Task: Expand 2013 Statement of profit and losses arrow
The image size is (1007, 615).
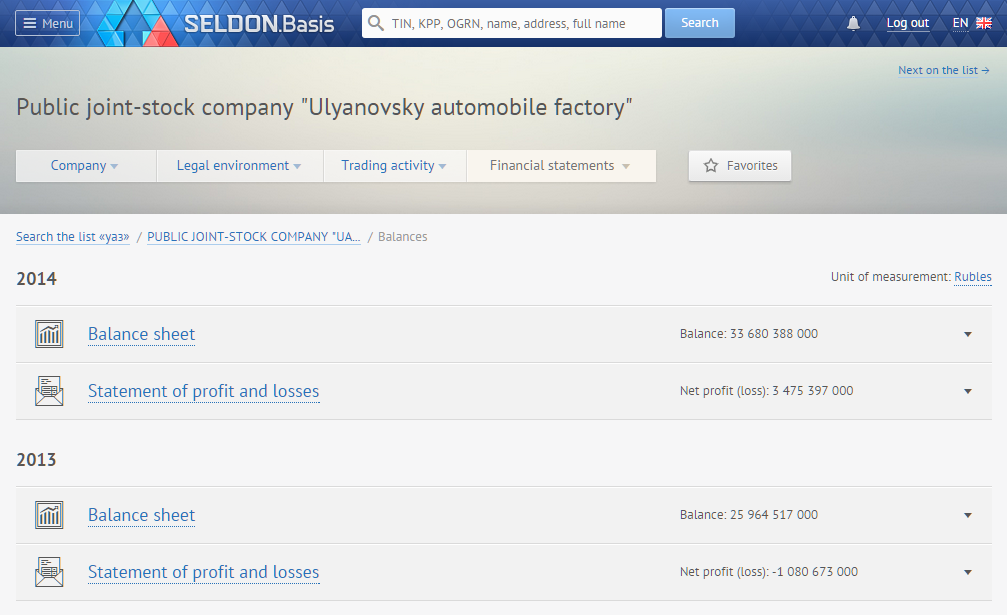Action: [x=967, y=572]
